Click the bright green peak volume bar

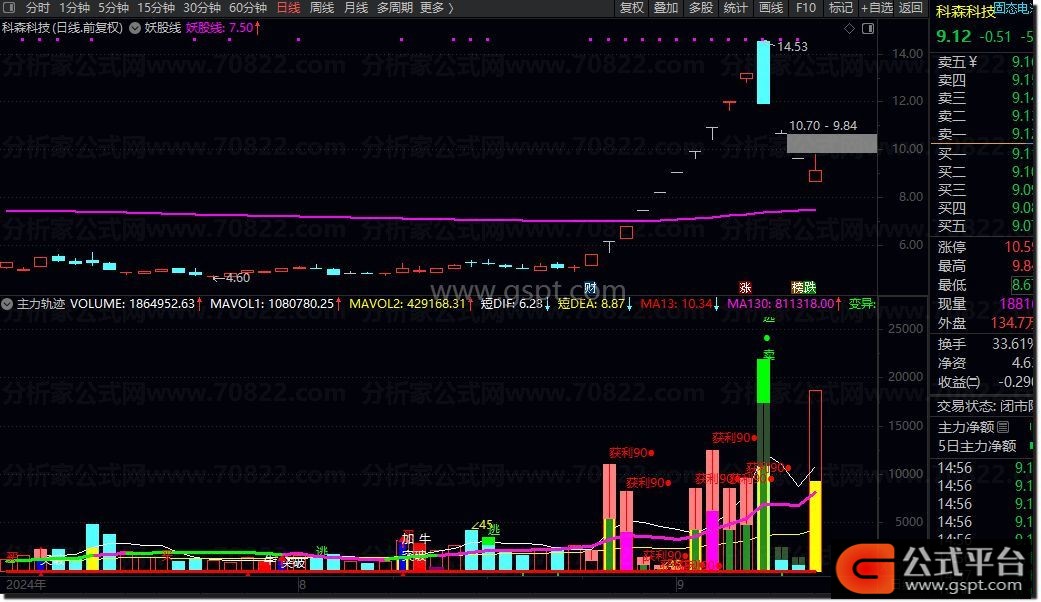pos(763,381)
